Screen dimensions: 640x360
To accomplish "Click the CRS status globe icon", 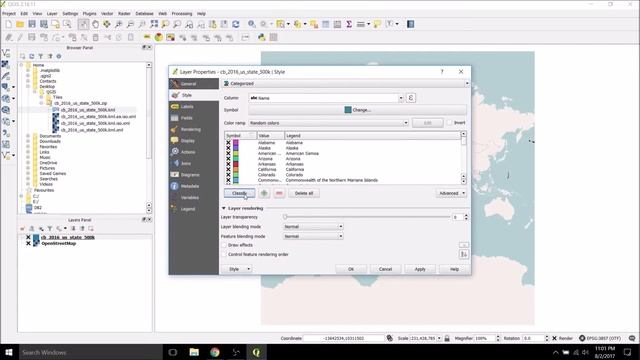I will [582, 338].
